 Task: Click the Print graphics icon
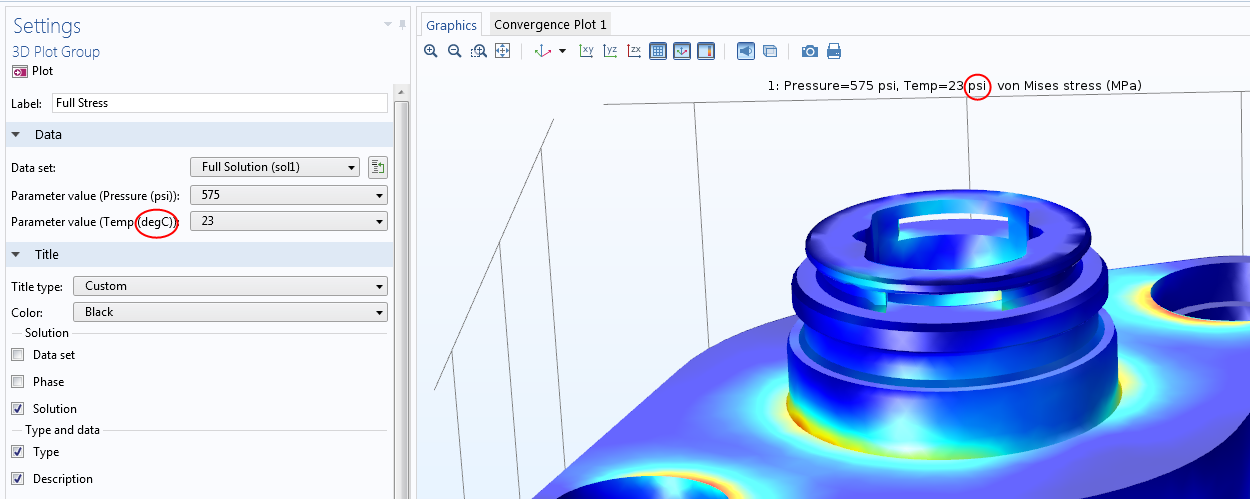(x=834, y=51)
